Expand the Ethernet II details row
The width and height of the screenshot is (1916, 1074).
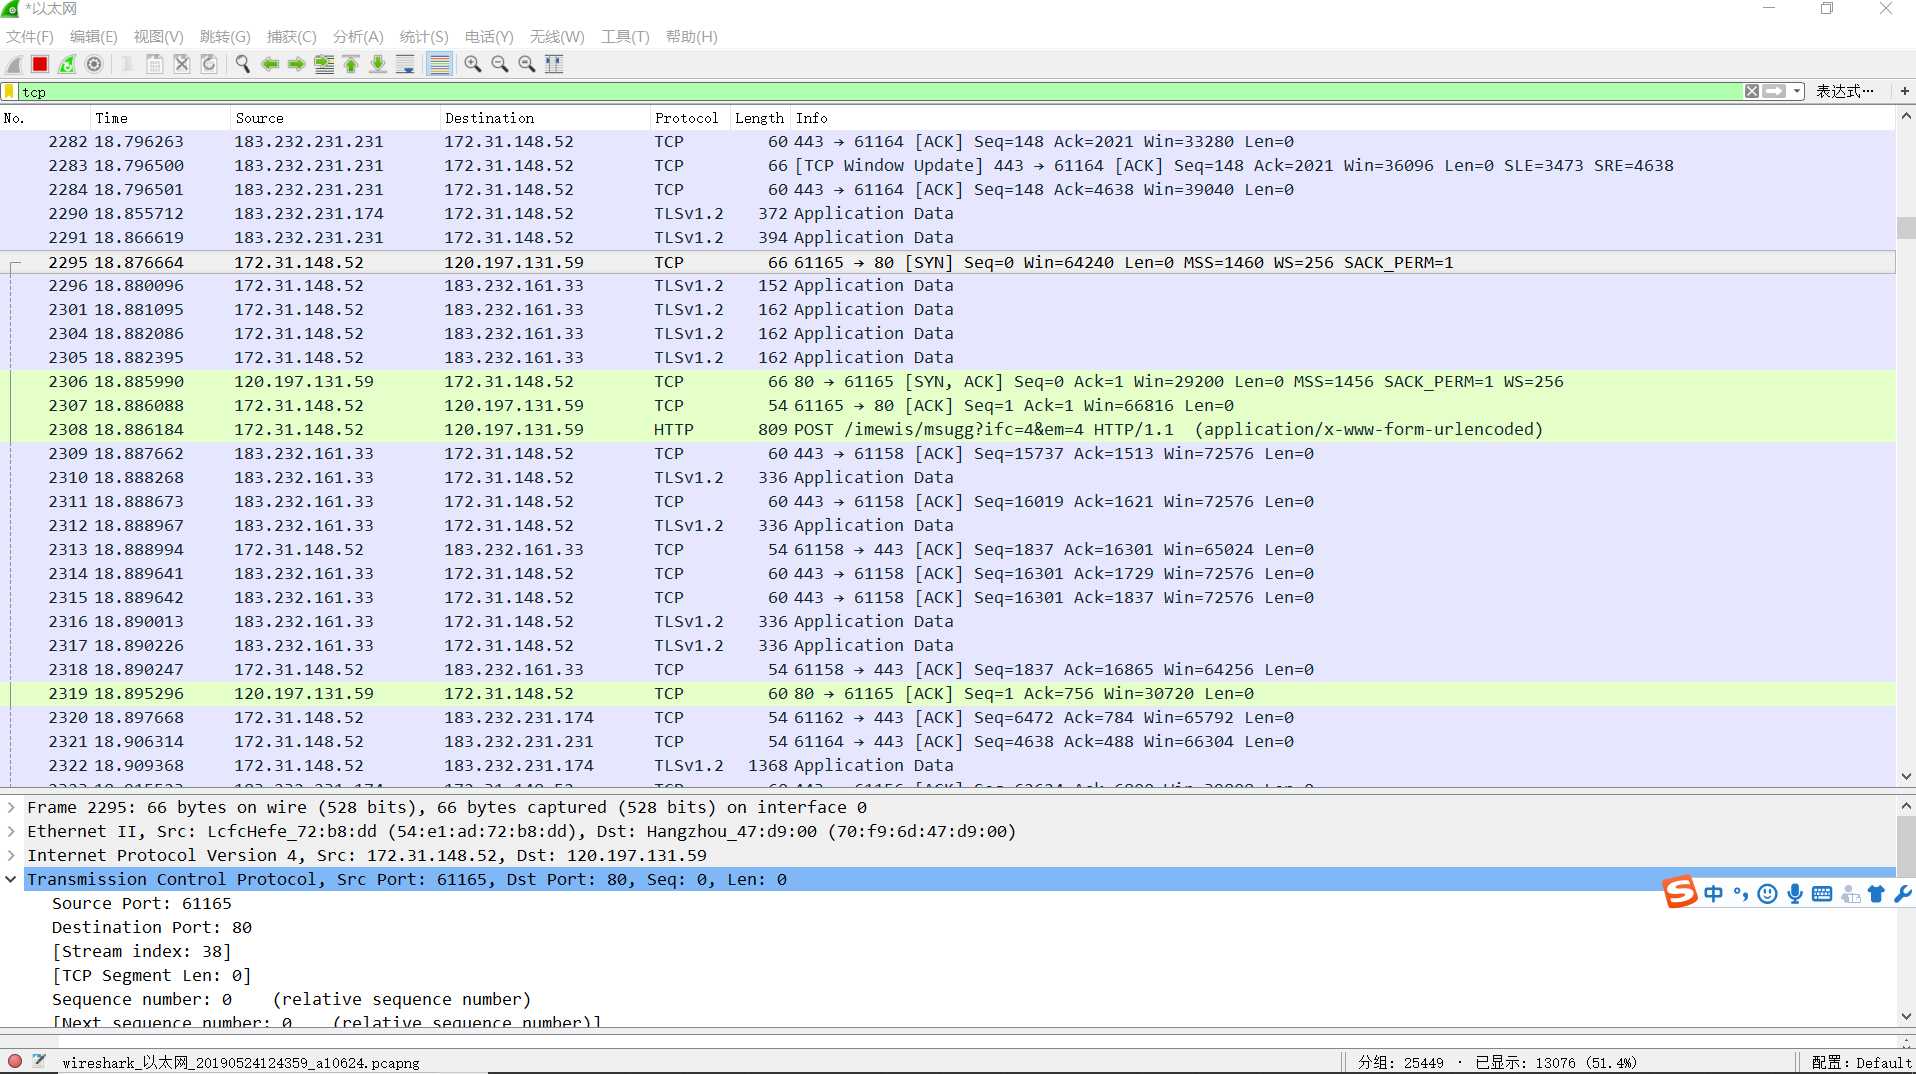(11, 831)
